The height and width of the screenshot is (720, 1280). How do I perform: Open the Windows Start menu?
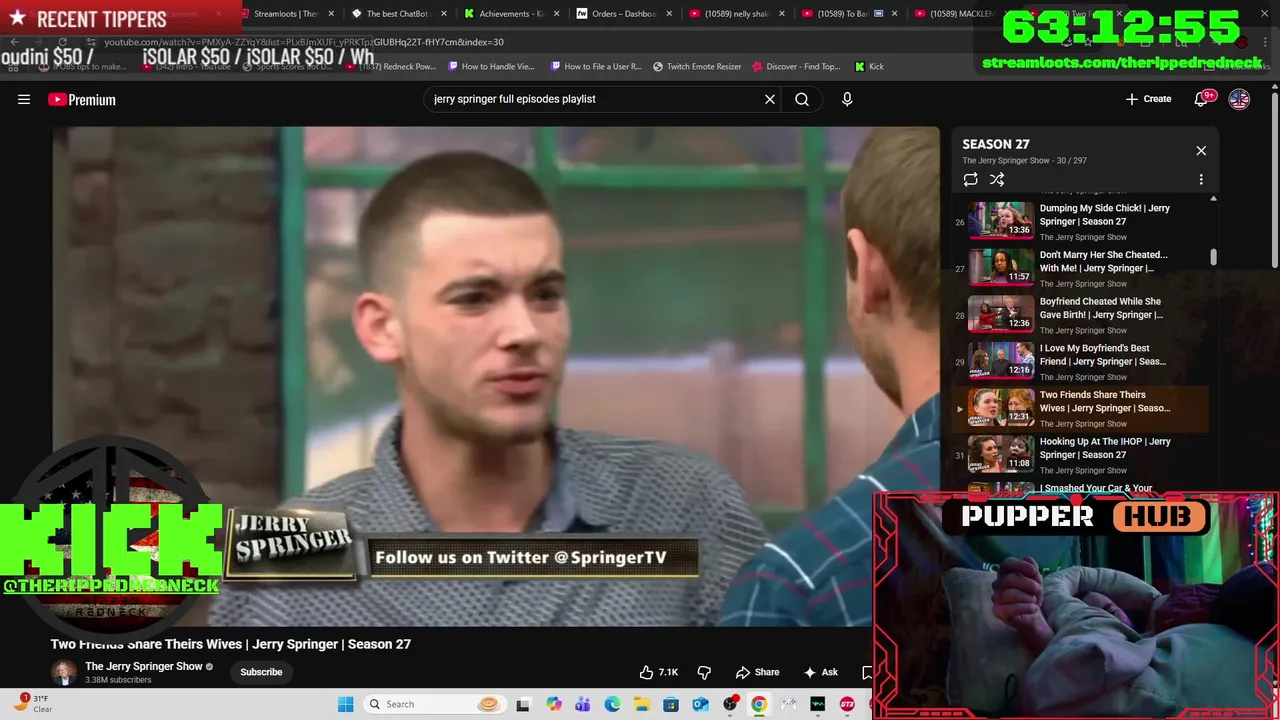click(x=345, y=704)
